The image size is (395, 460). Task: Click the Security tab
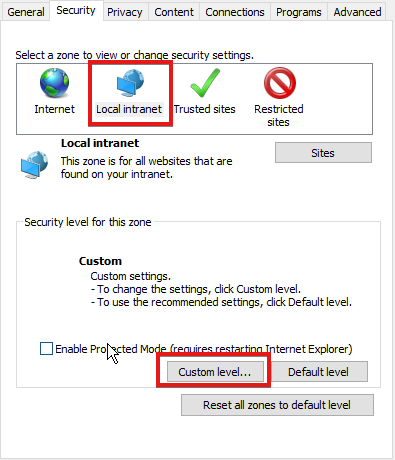[x=76, y=11]
